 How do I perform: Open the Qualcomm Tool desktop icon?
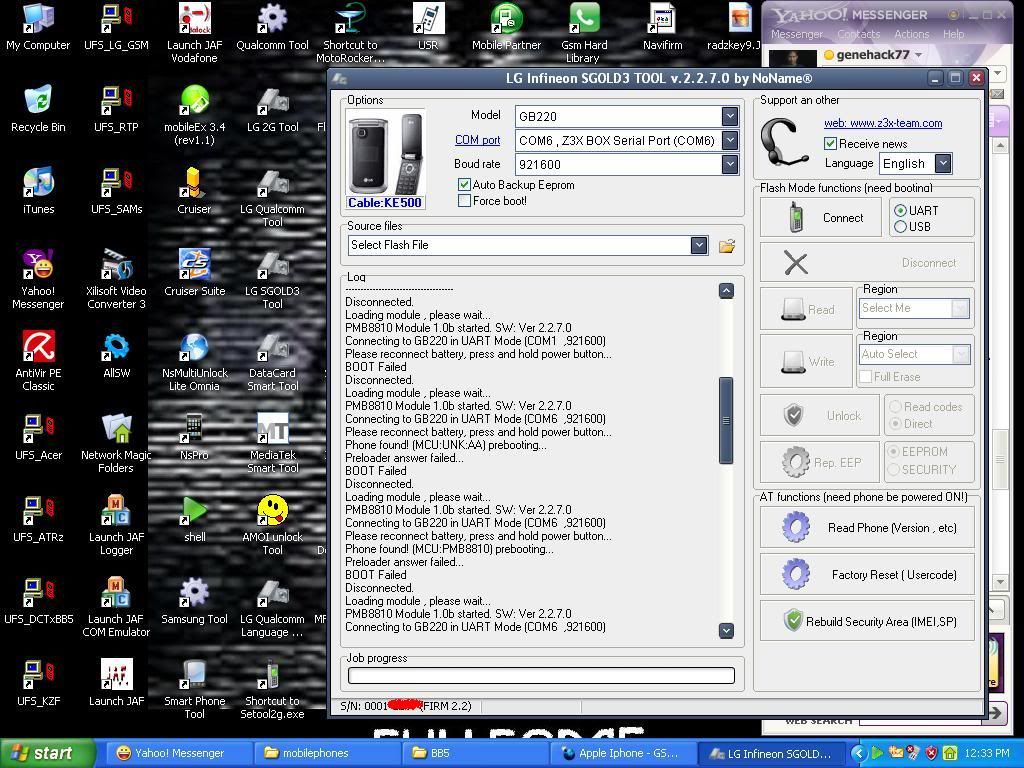coord(272,27)
